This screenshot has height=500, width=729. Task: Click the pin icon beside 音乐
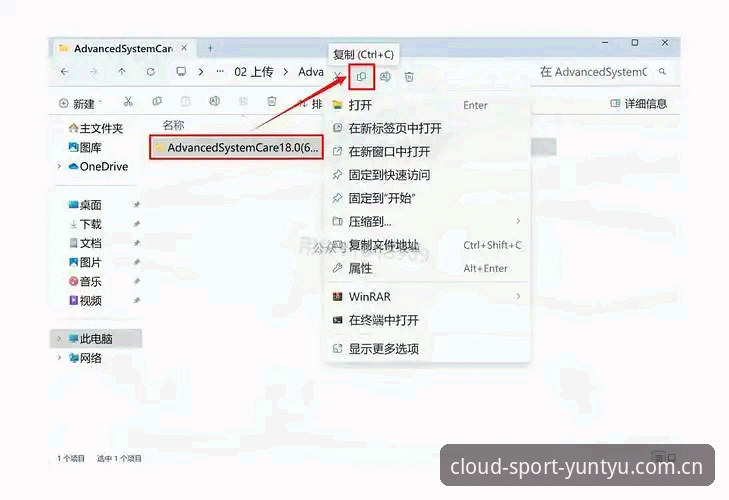point(137,281)
